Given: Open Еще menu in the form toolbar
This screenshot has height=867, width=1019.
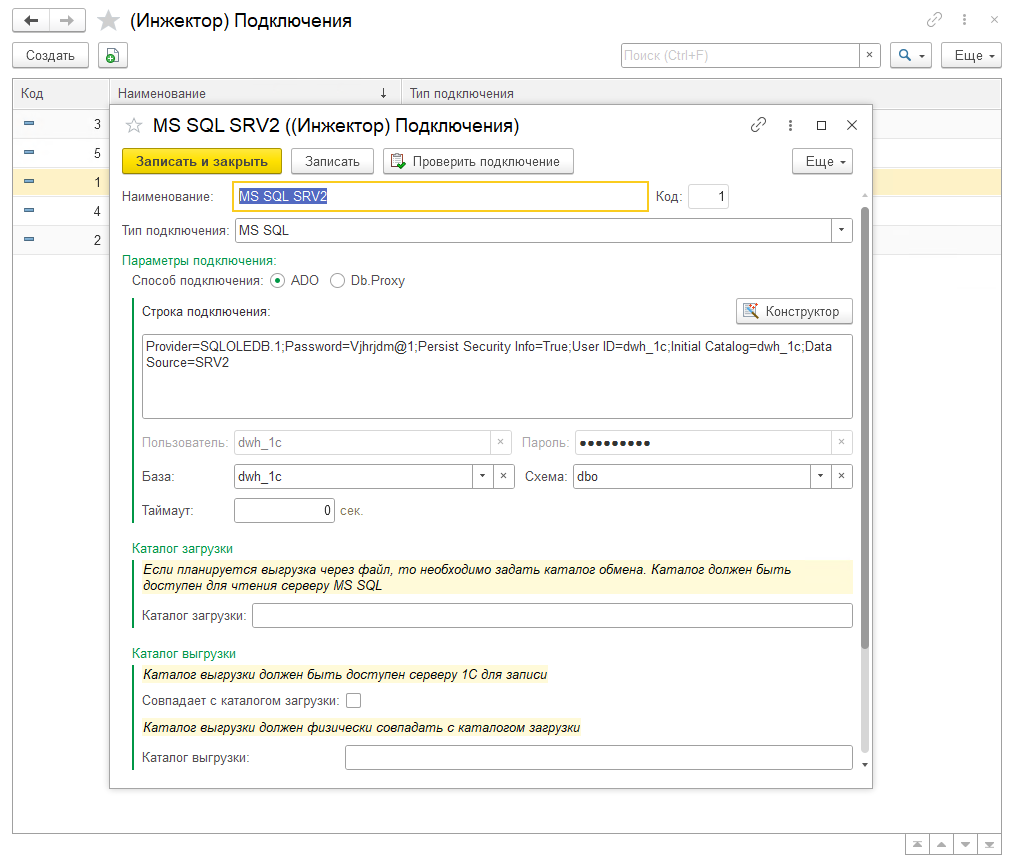Looking at the screenshot, I should click(822, 162).
